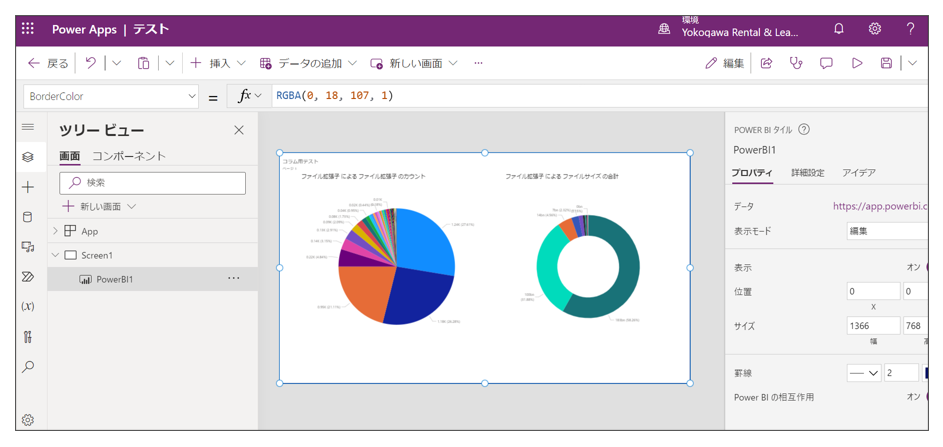This screenshot has height=447, width=943.
Task: Expand the undo dropdown chevron
Action: tap(117, 63)
